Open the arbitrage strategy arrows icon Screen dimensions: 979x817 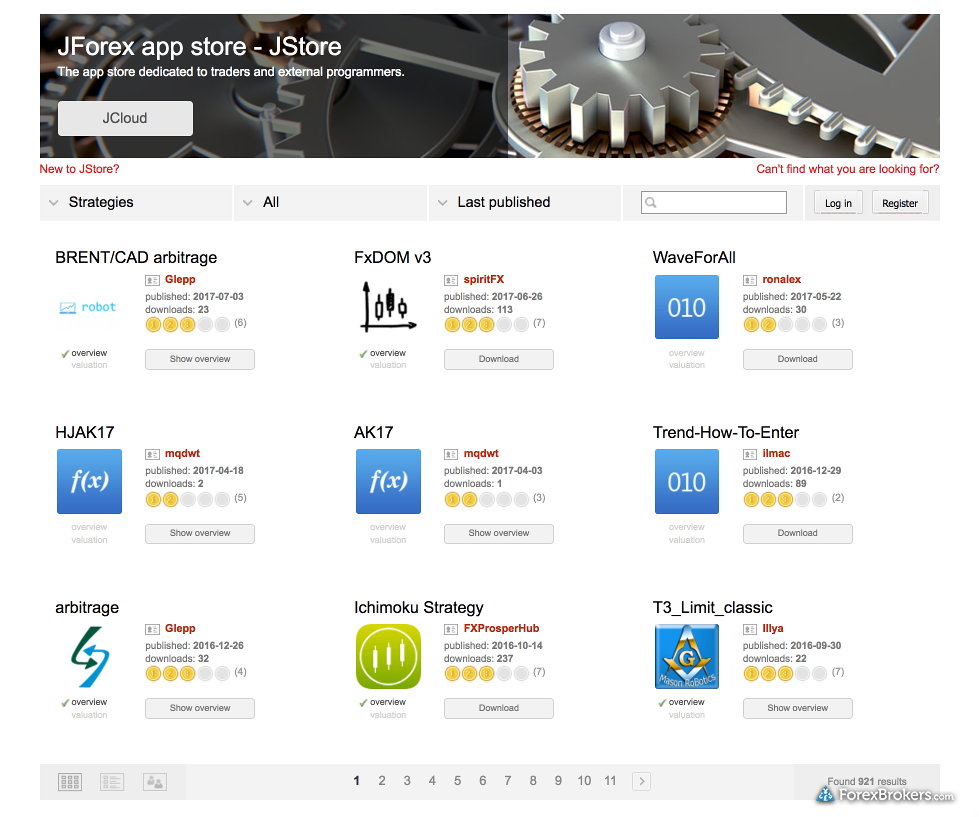pyautogui.click(x=90, y=657)
